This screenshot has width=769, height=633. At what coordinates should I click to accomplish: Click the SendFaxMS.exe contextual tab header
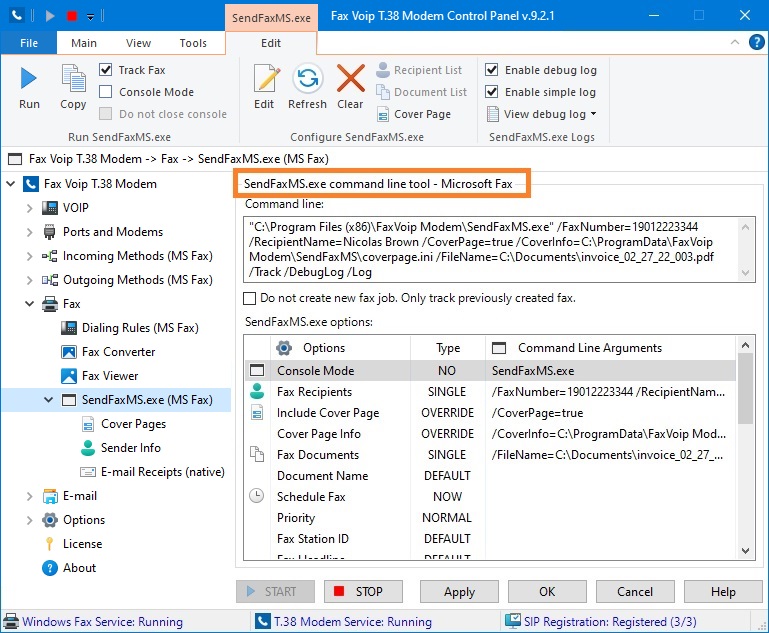[x=271, y=18]
